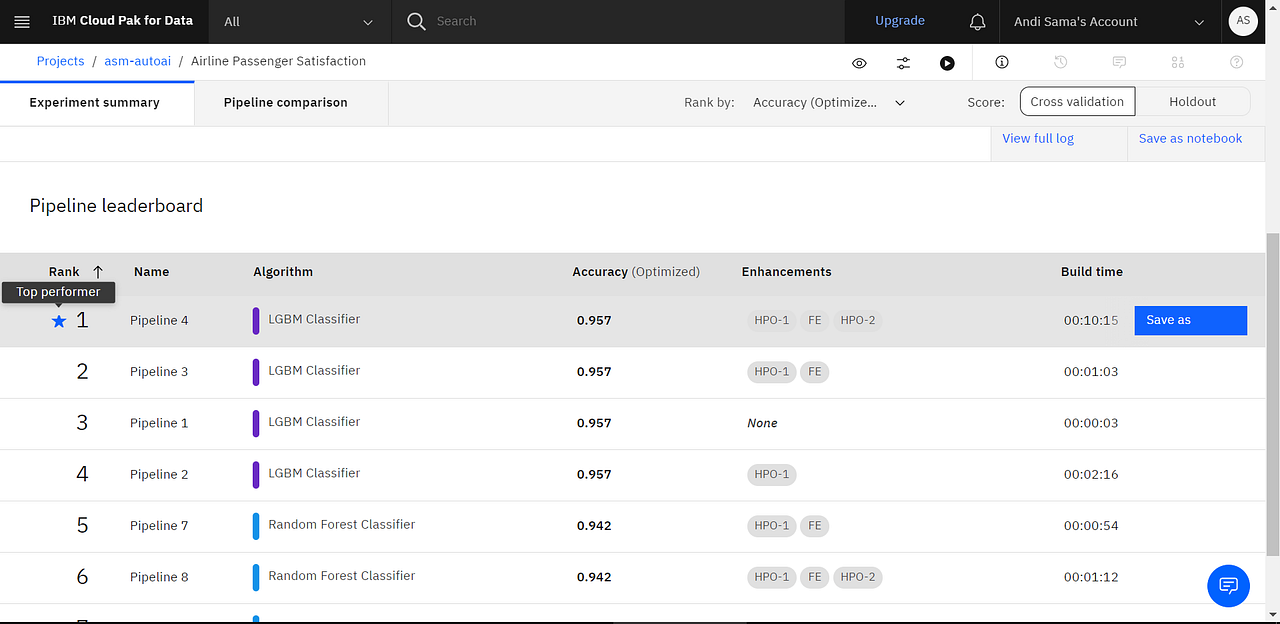Switch scoring to Holdout
This screenshot has width=1280, height=624.
pos(1194,101)
